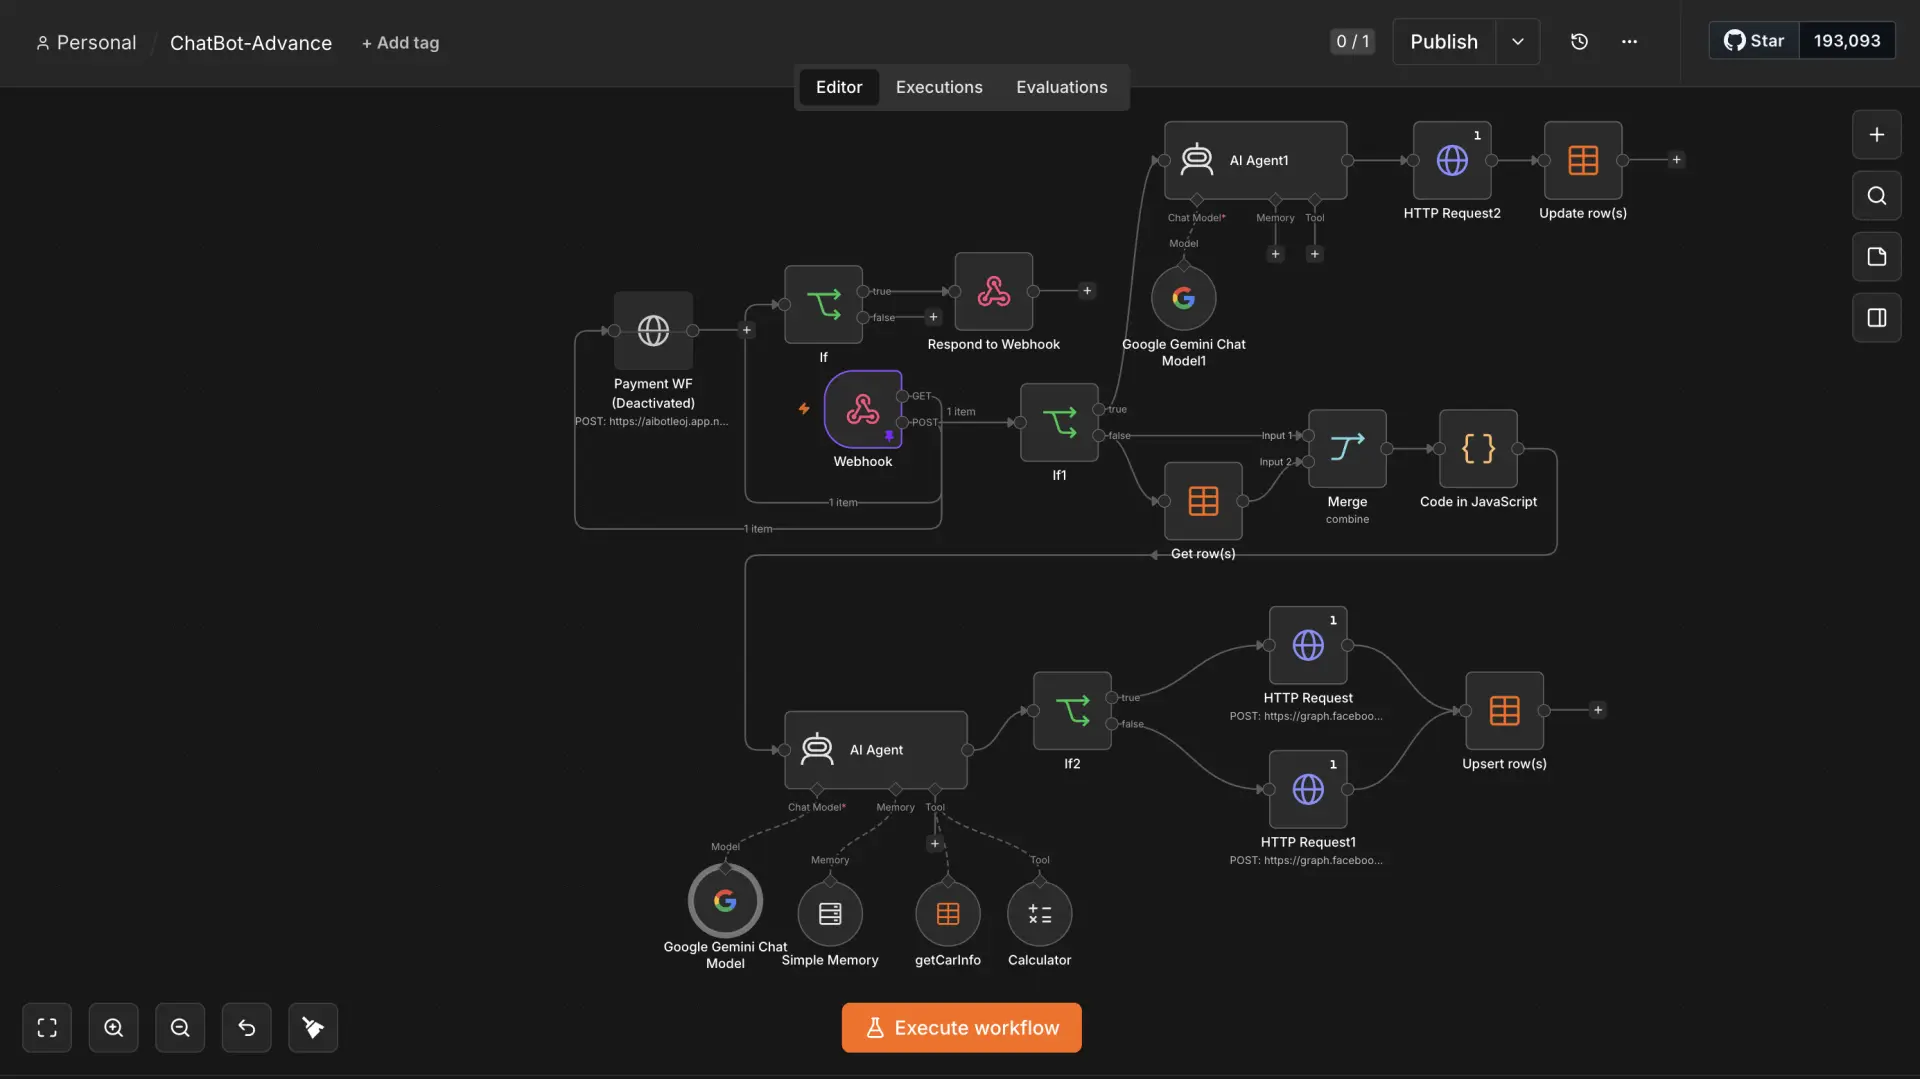
Task: Open the HTTP Request1 node
Action: click(x=1308, y=789)
